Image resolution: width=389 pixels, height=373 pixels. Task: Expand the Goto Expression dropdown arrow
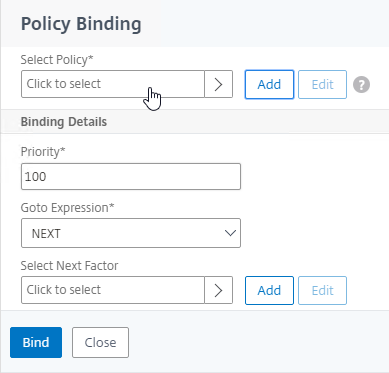click(x=230, y=233)
